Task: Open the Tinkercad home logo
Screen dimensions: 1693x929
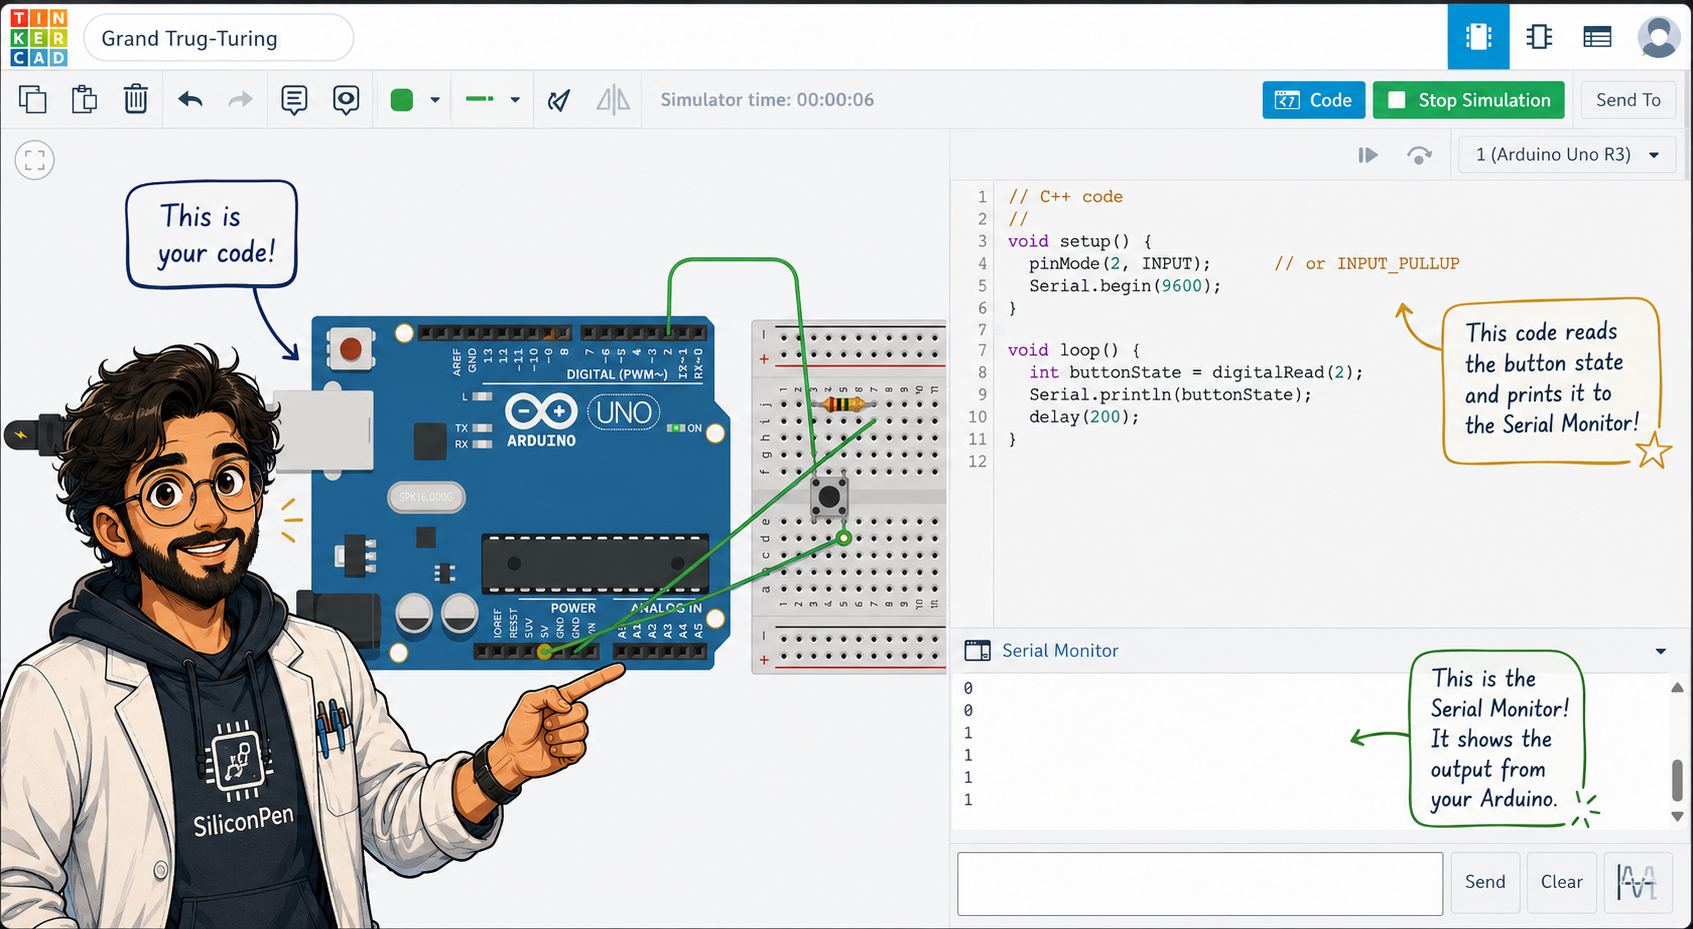Action: pos(39,38)
